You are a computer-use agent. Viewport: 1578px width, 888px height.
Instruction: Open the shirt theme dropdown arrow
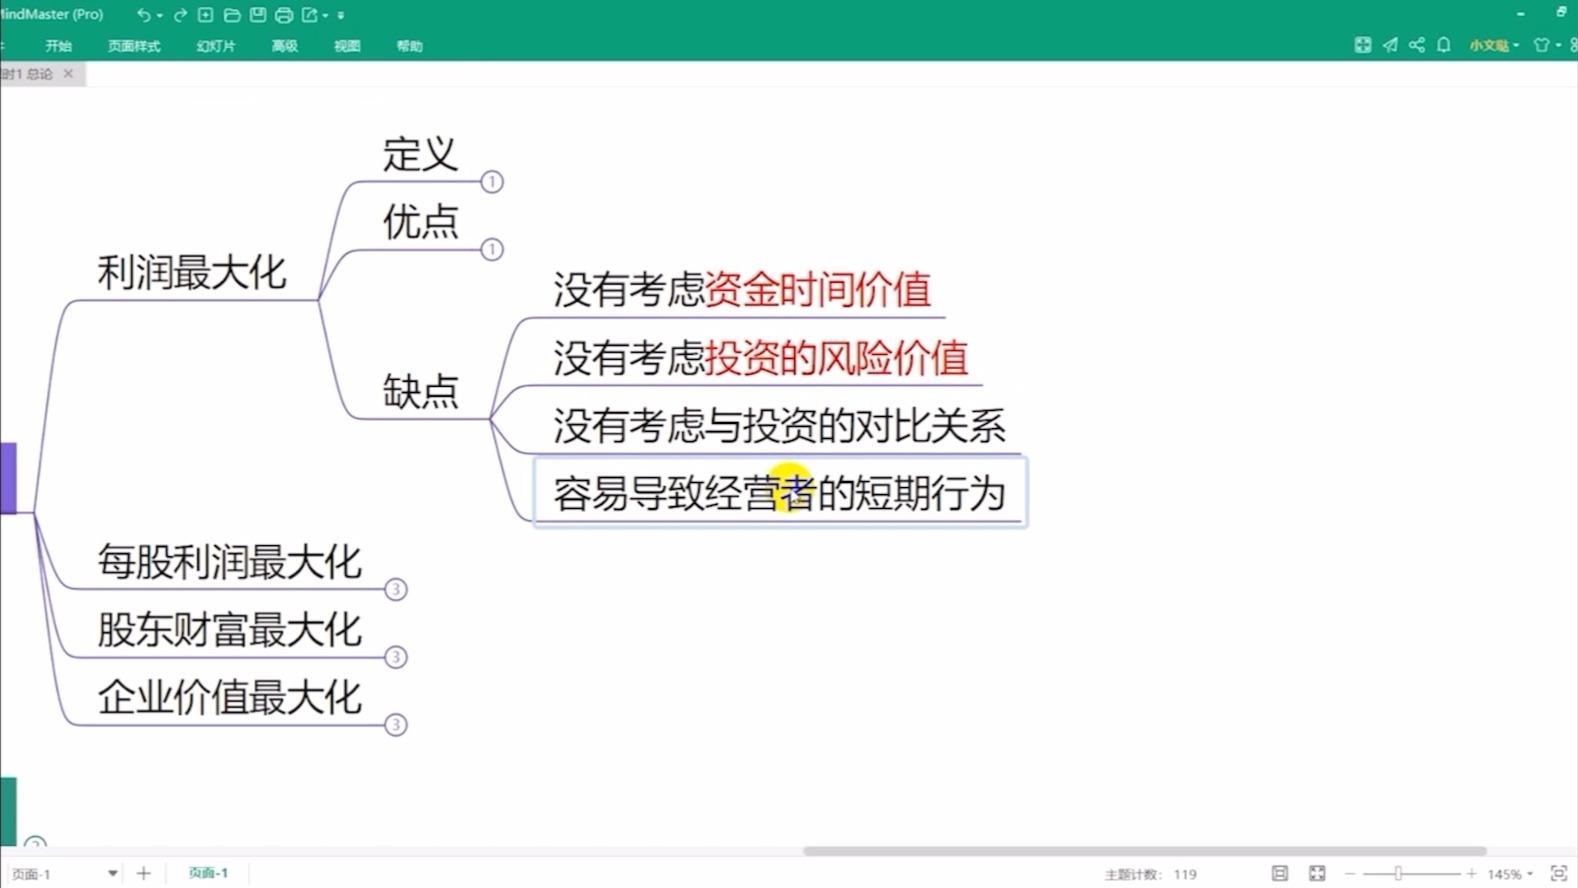click(1558, 46)
